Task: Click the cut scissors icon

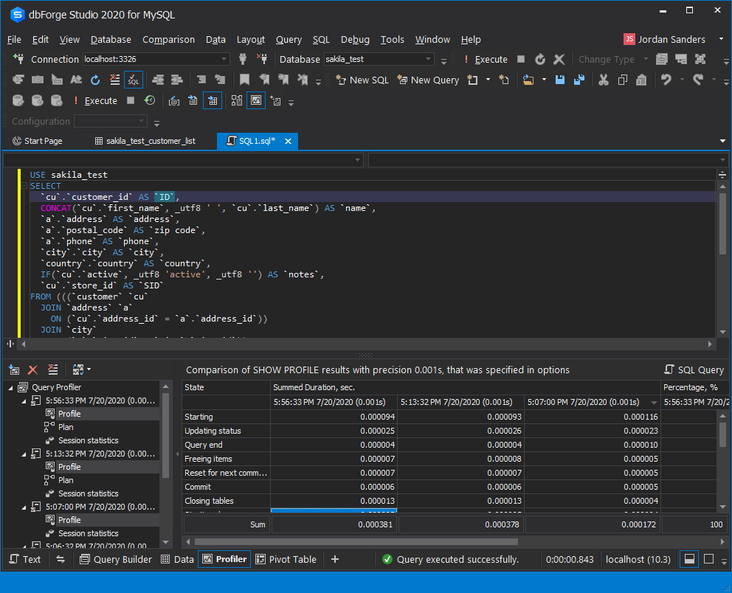Action: point(605,80)
